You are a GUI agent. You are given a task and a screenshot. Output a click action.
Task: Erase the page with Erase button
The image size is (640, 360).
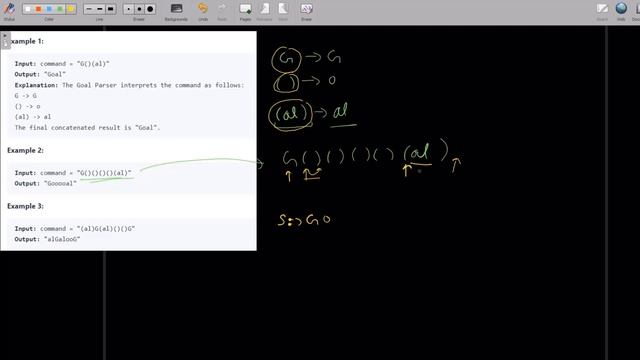click(x=307, y=11)
